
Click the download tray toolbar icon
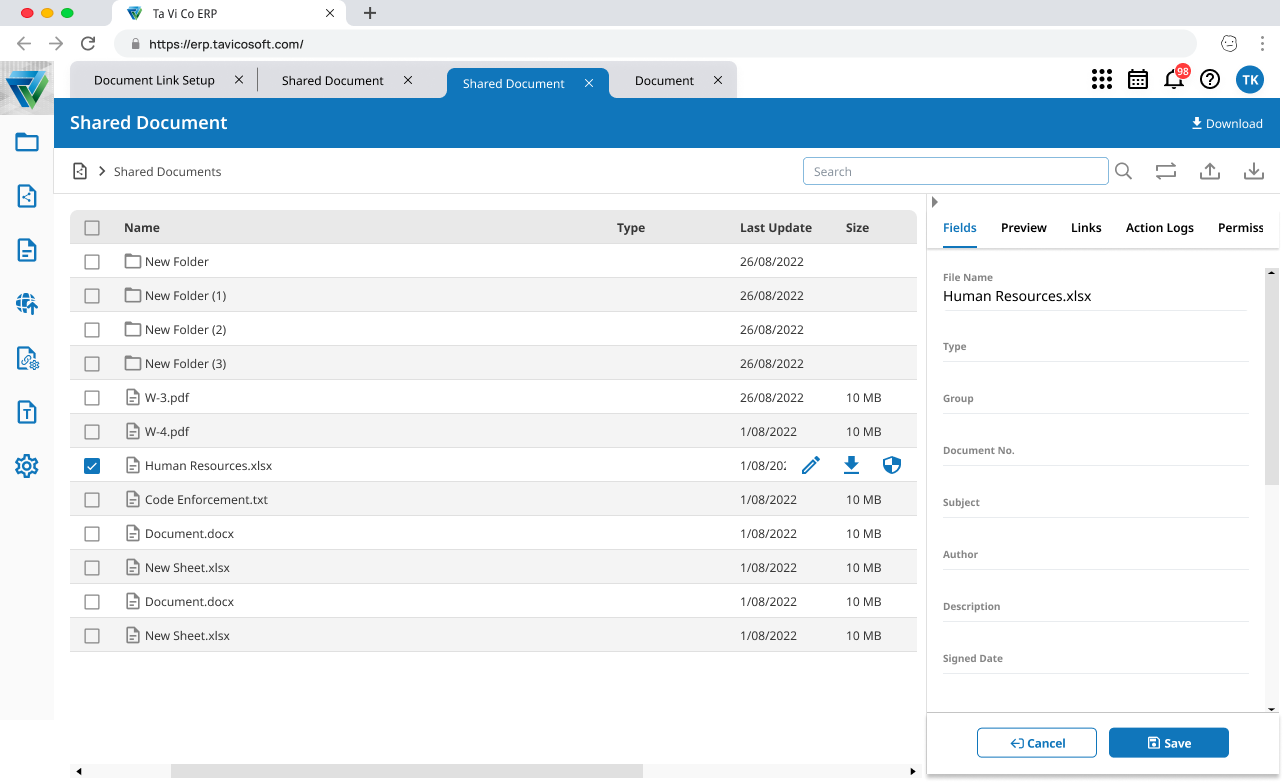[1254, 171]
